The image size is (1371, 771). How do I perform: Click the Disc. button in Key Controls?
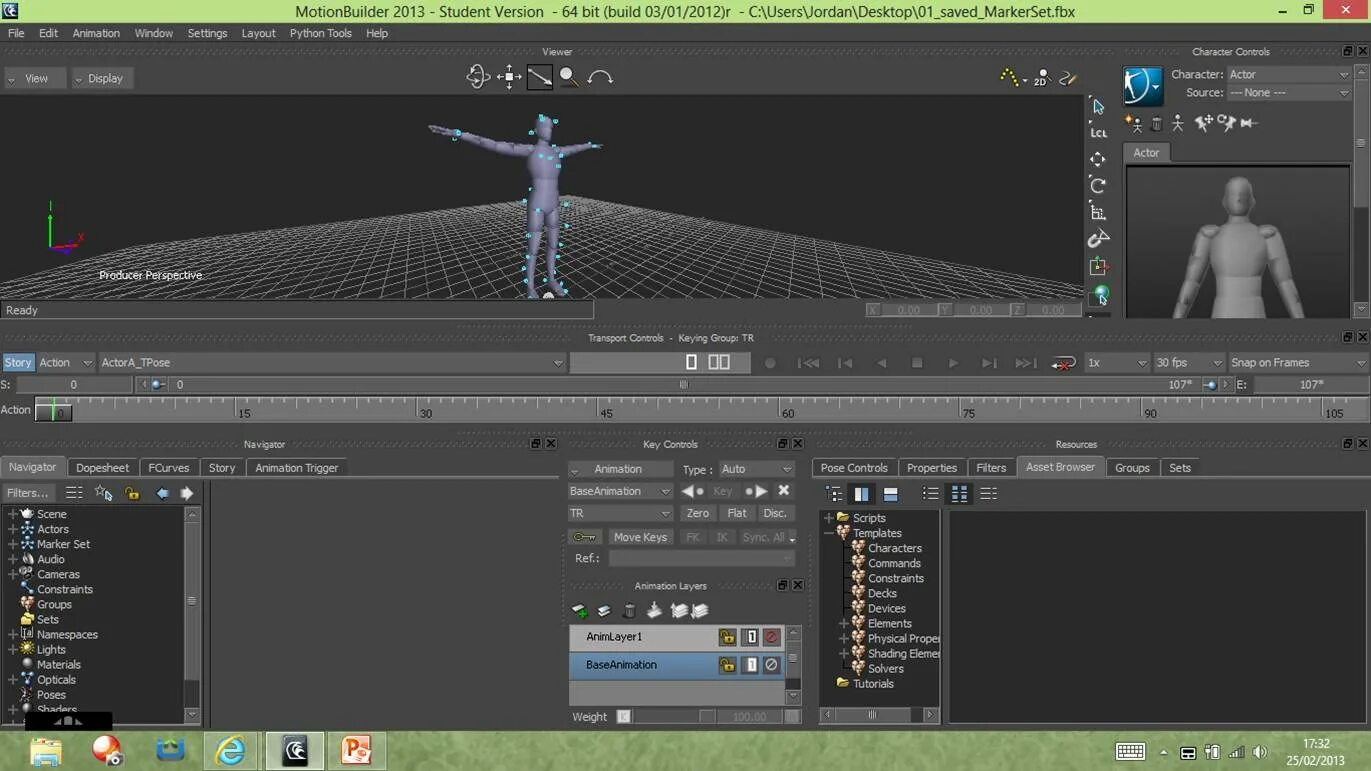pos(775,513)
